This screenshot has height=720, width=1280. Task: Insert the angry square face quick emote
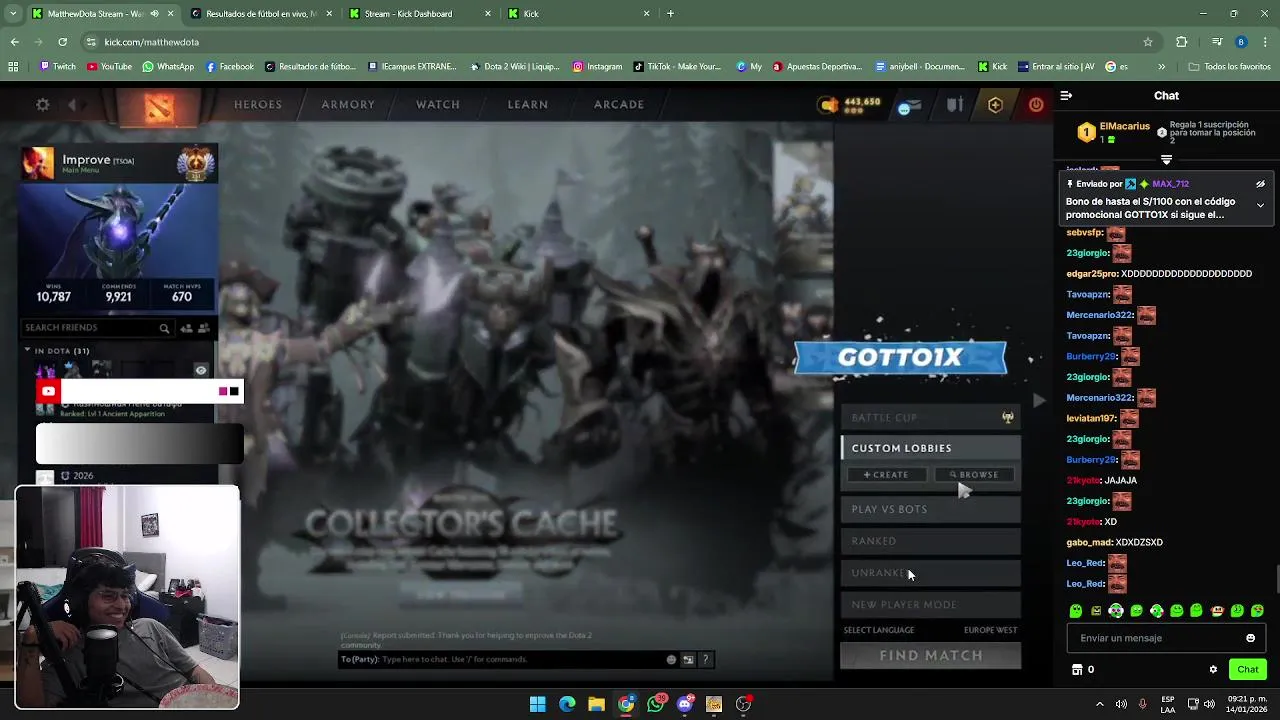(1096, 611)
